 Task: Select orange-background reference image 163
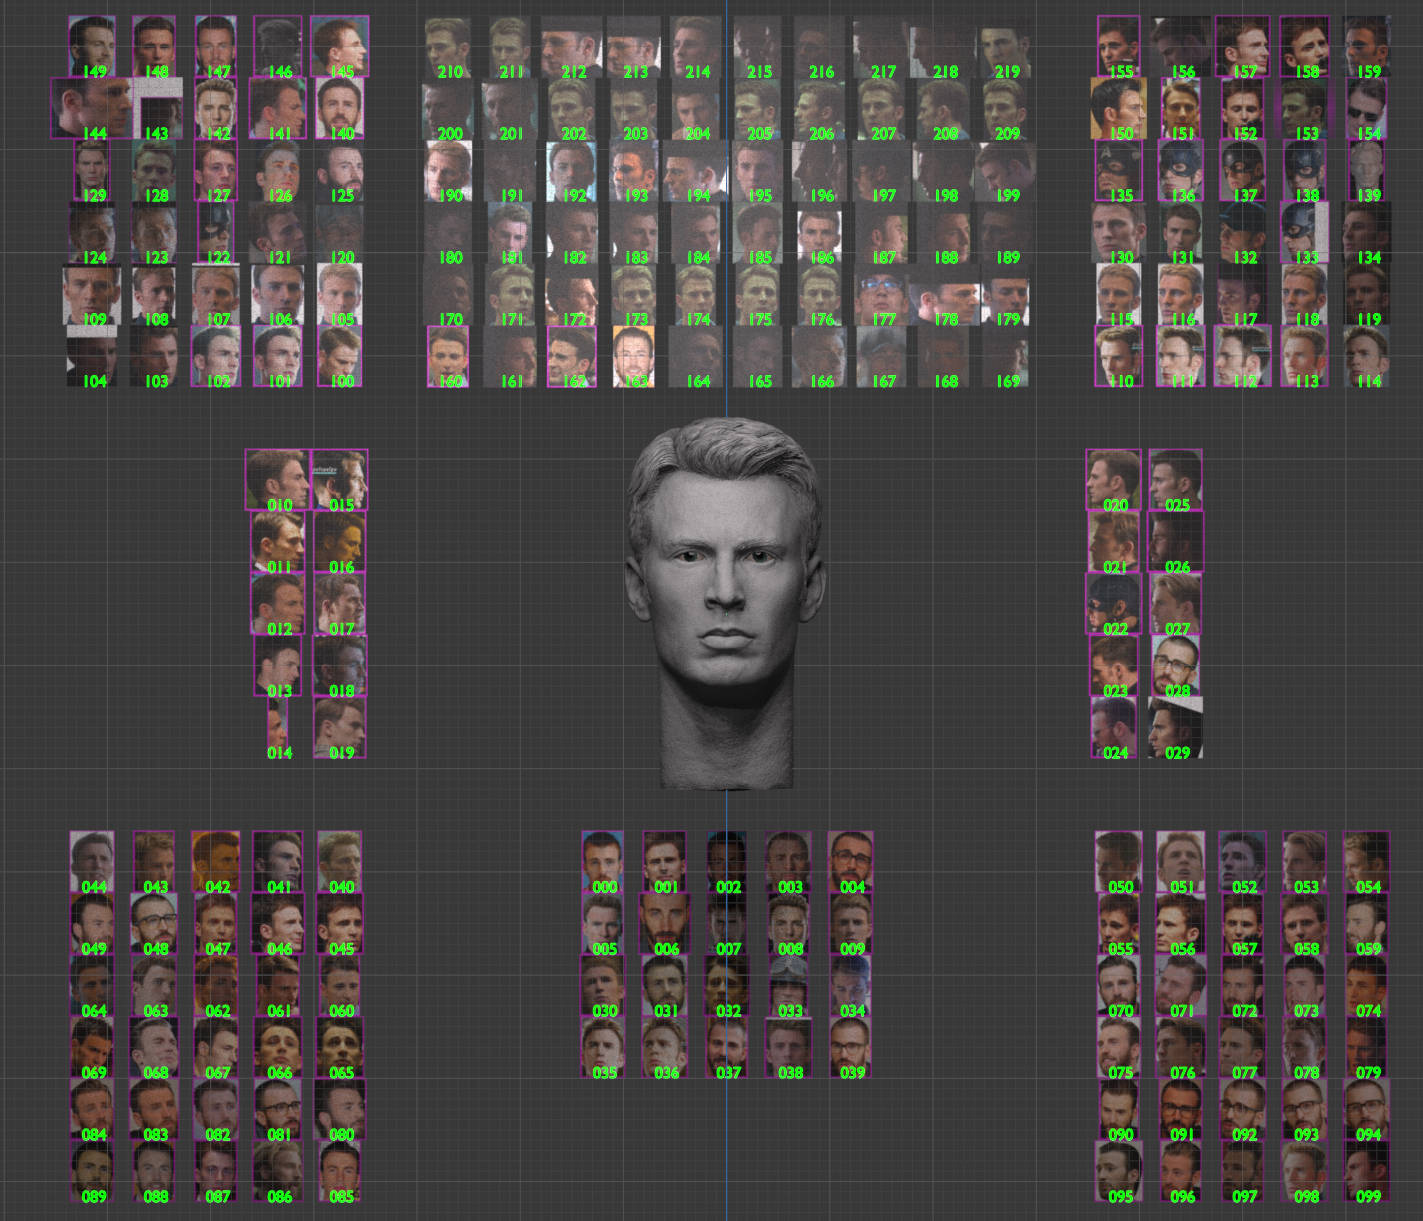(633, 356)
